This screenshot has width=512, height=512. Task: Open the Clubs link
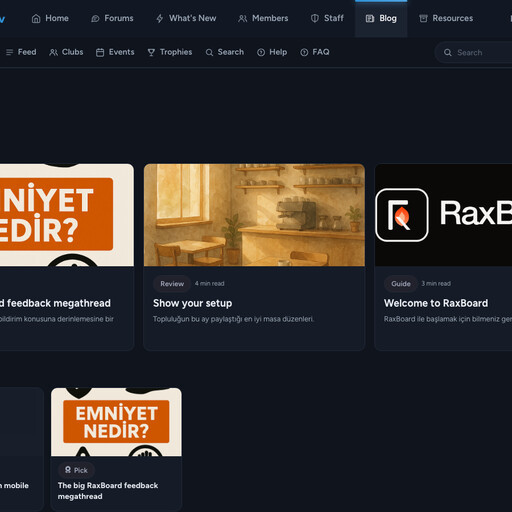point(66,52)
